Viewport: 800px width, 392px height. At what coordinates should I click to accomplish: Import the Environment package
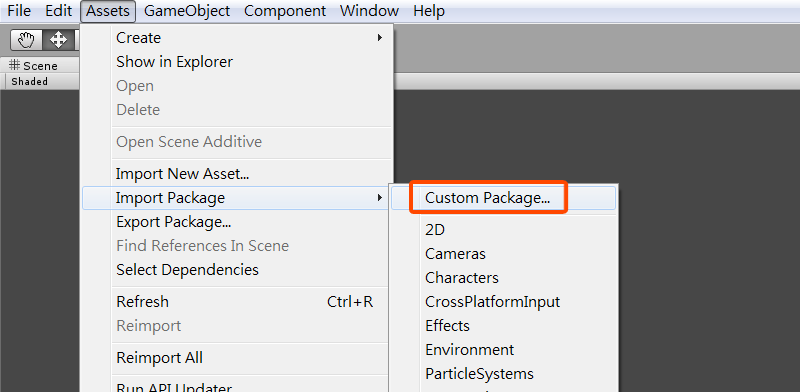click(504, 350)
